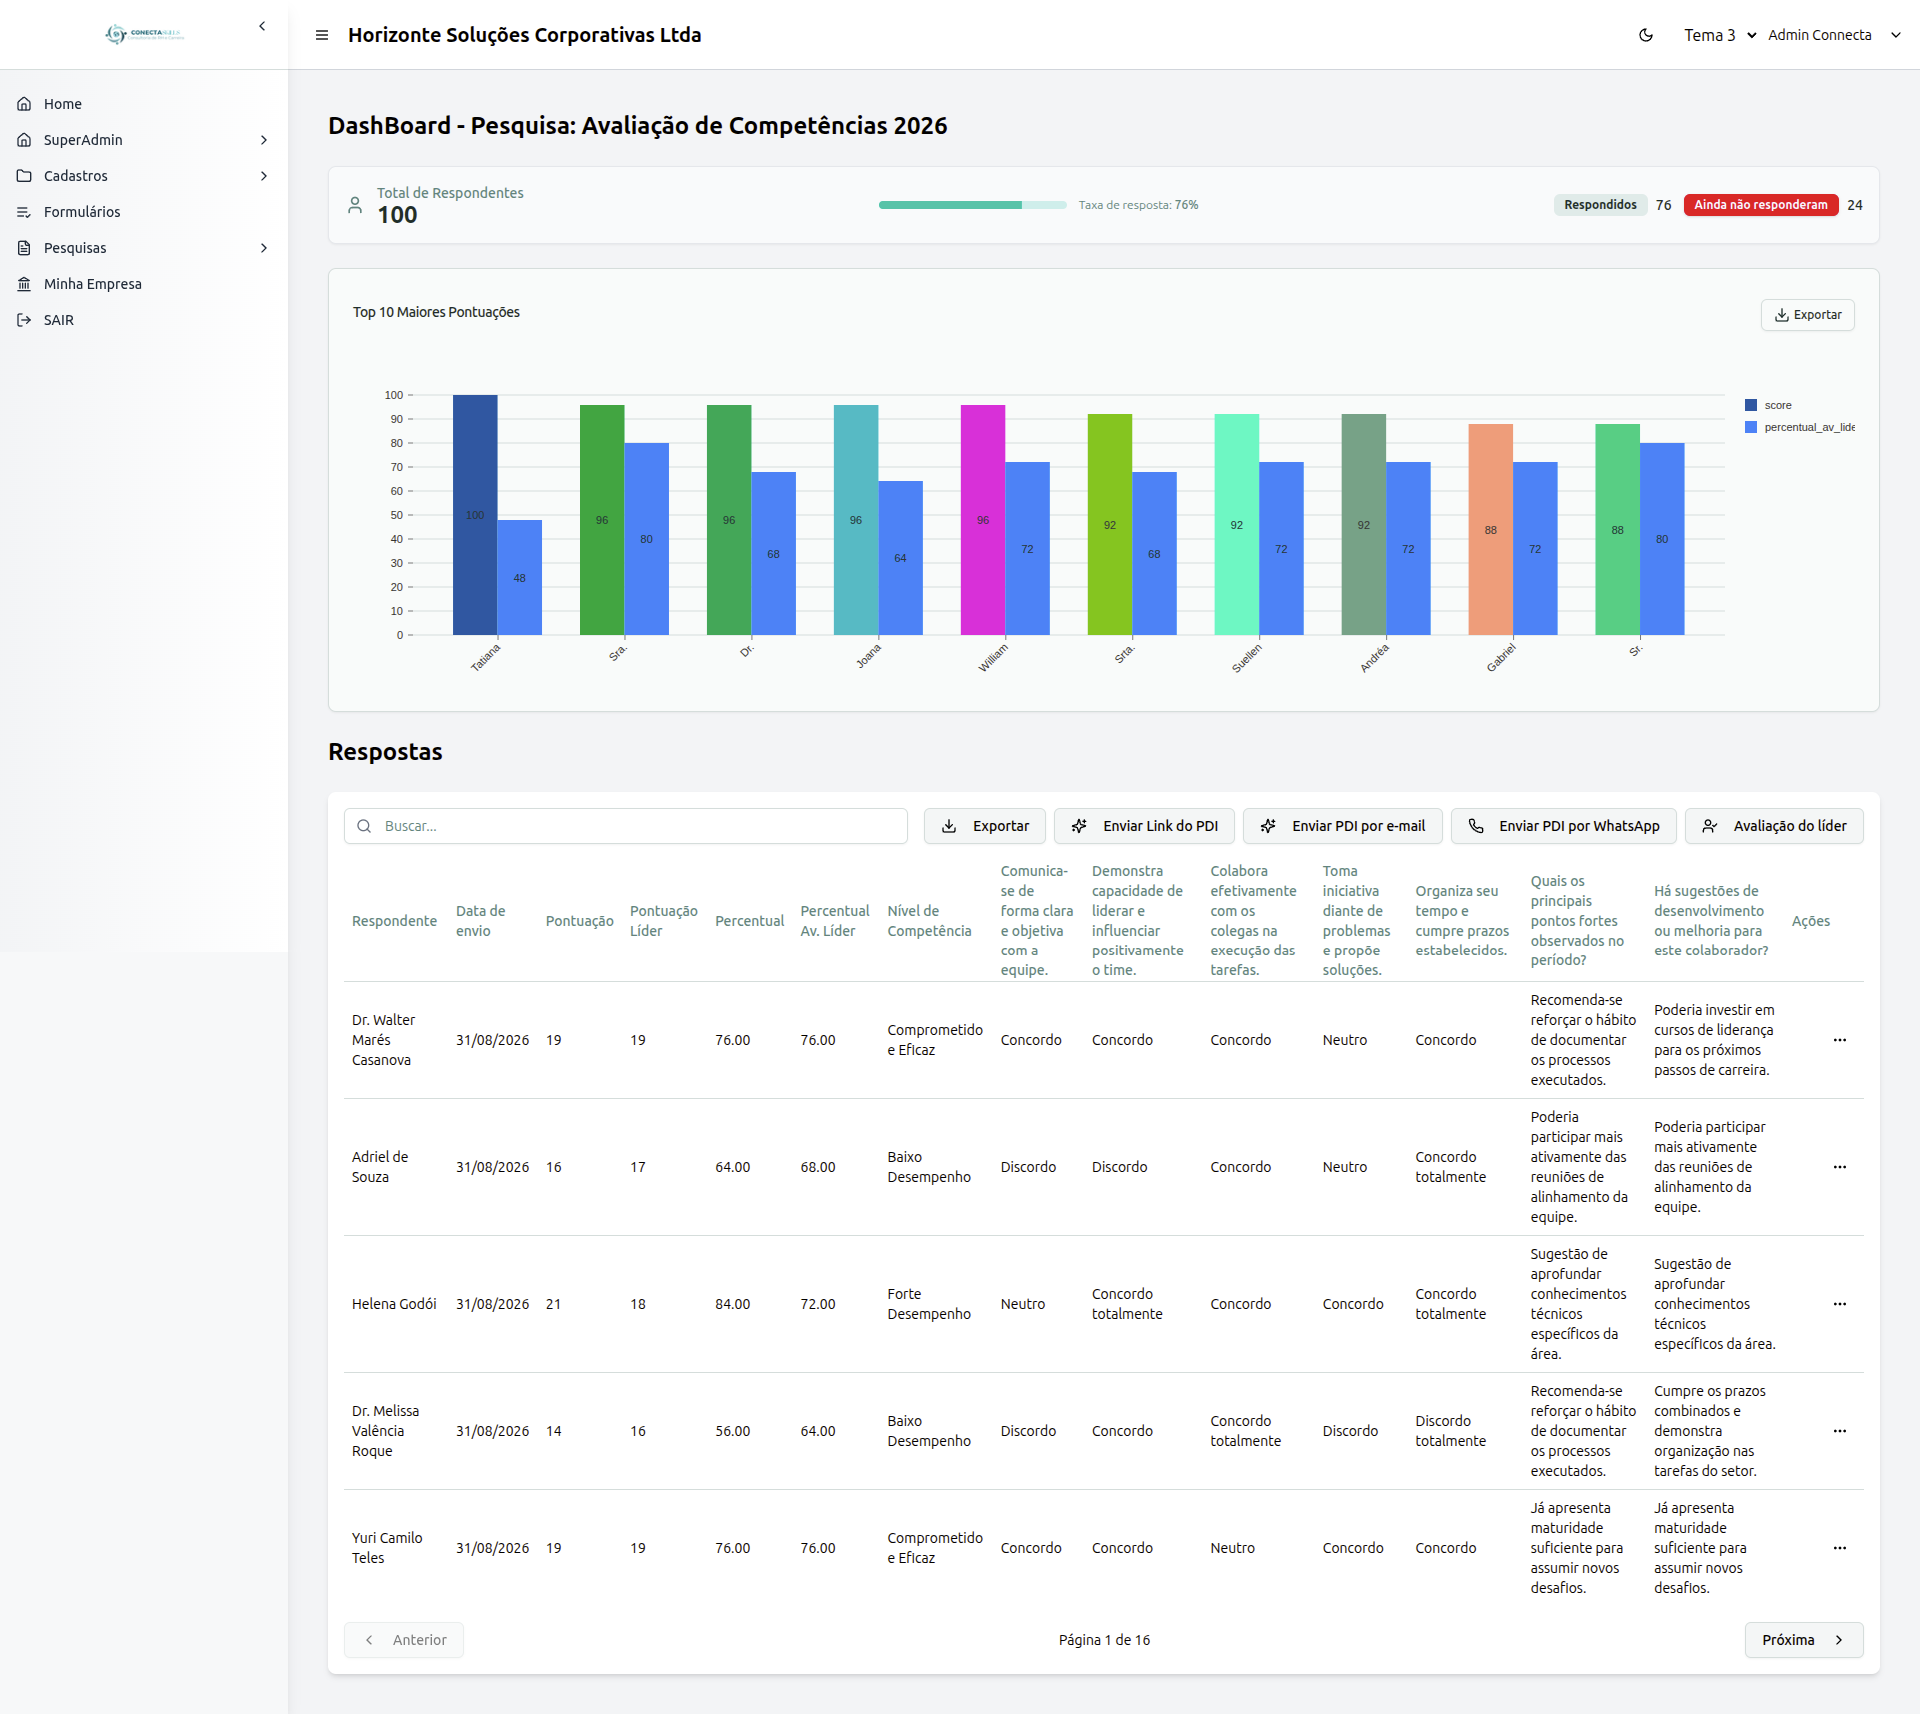1920x1714 pixels.
Task: Click Enviar Link do PDI button
Action: [x=1144, y=826]
